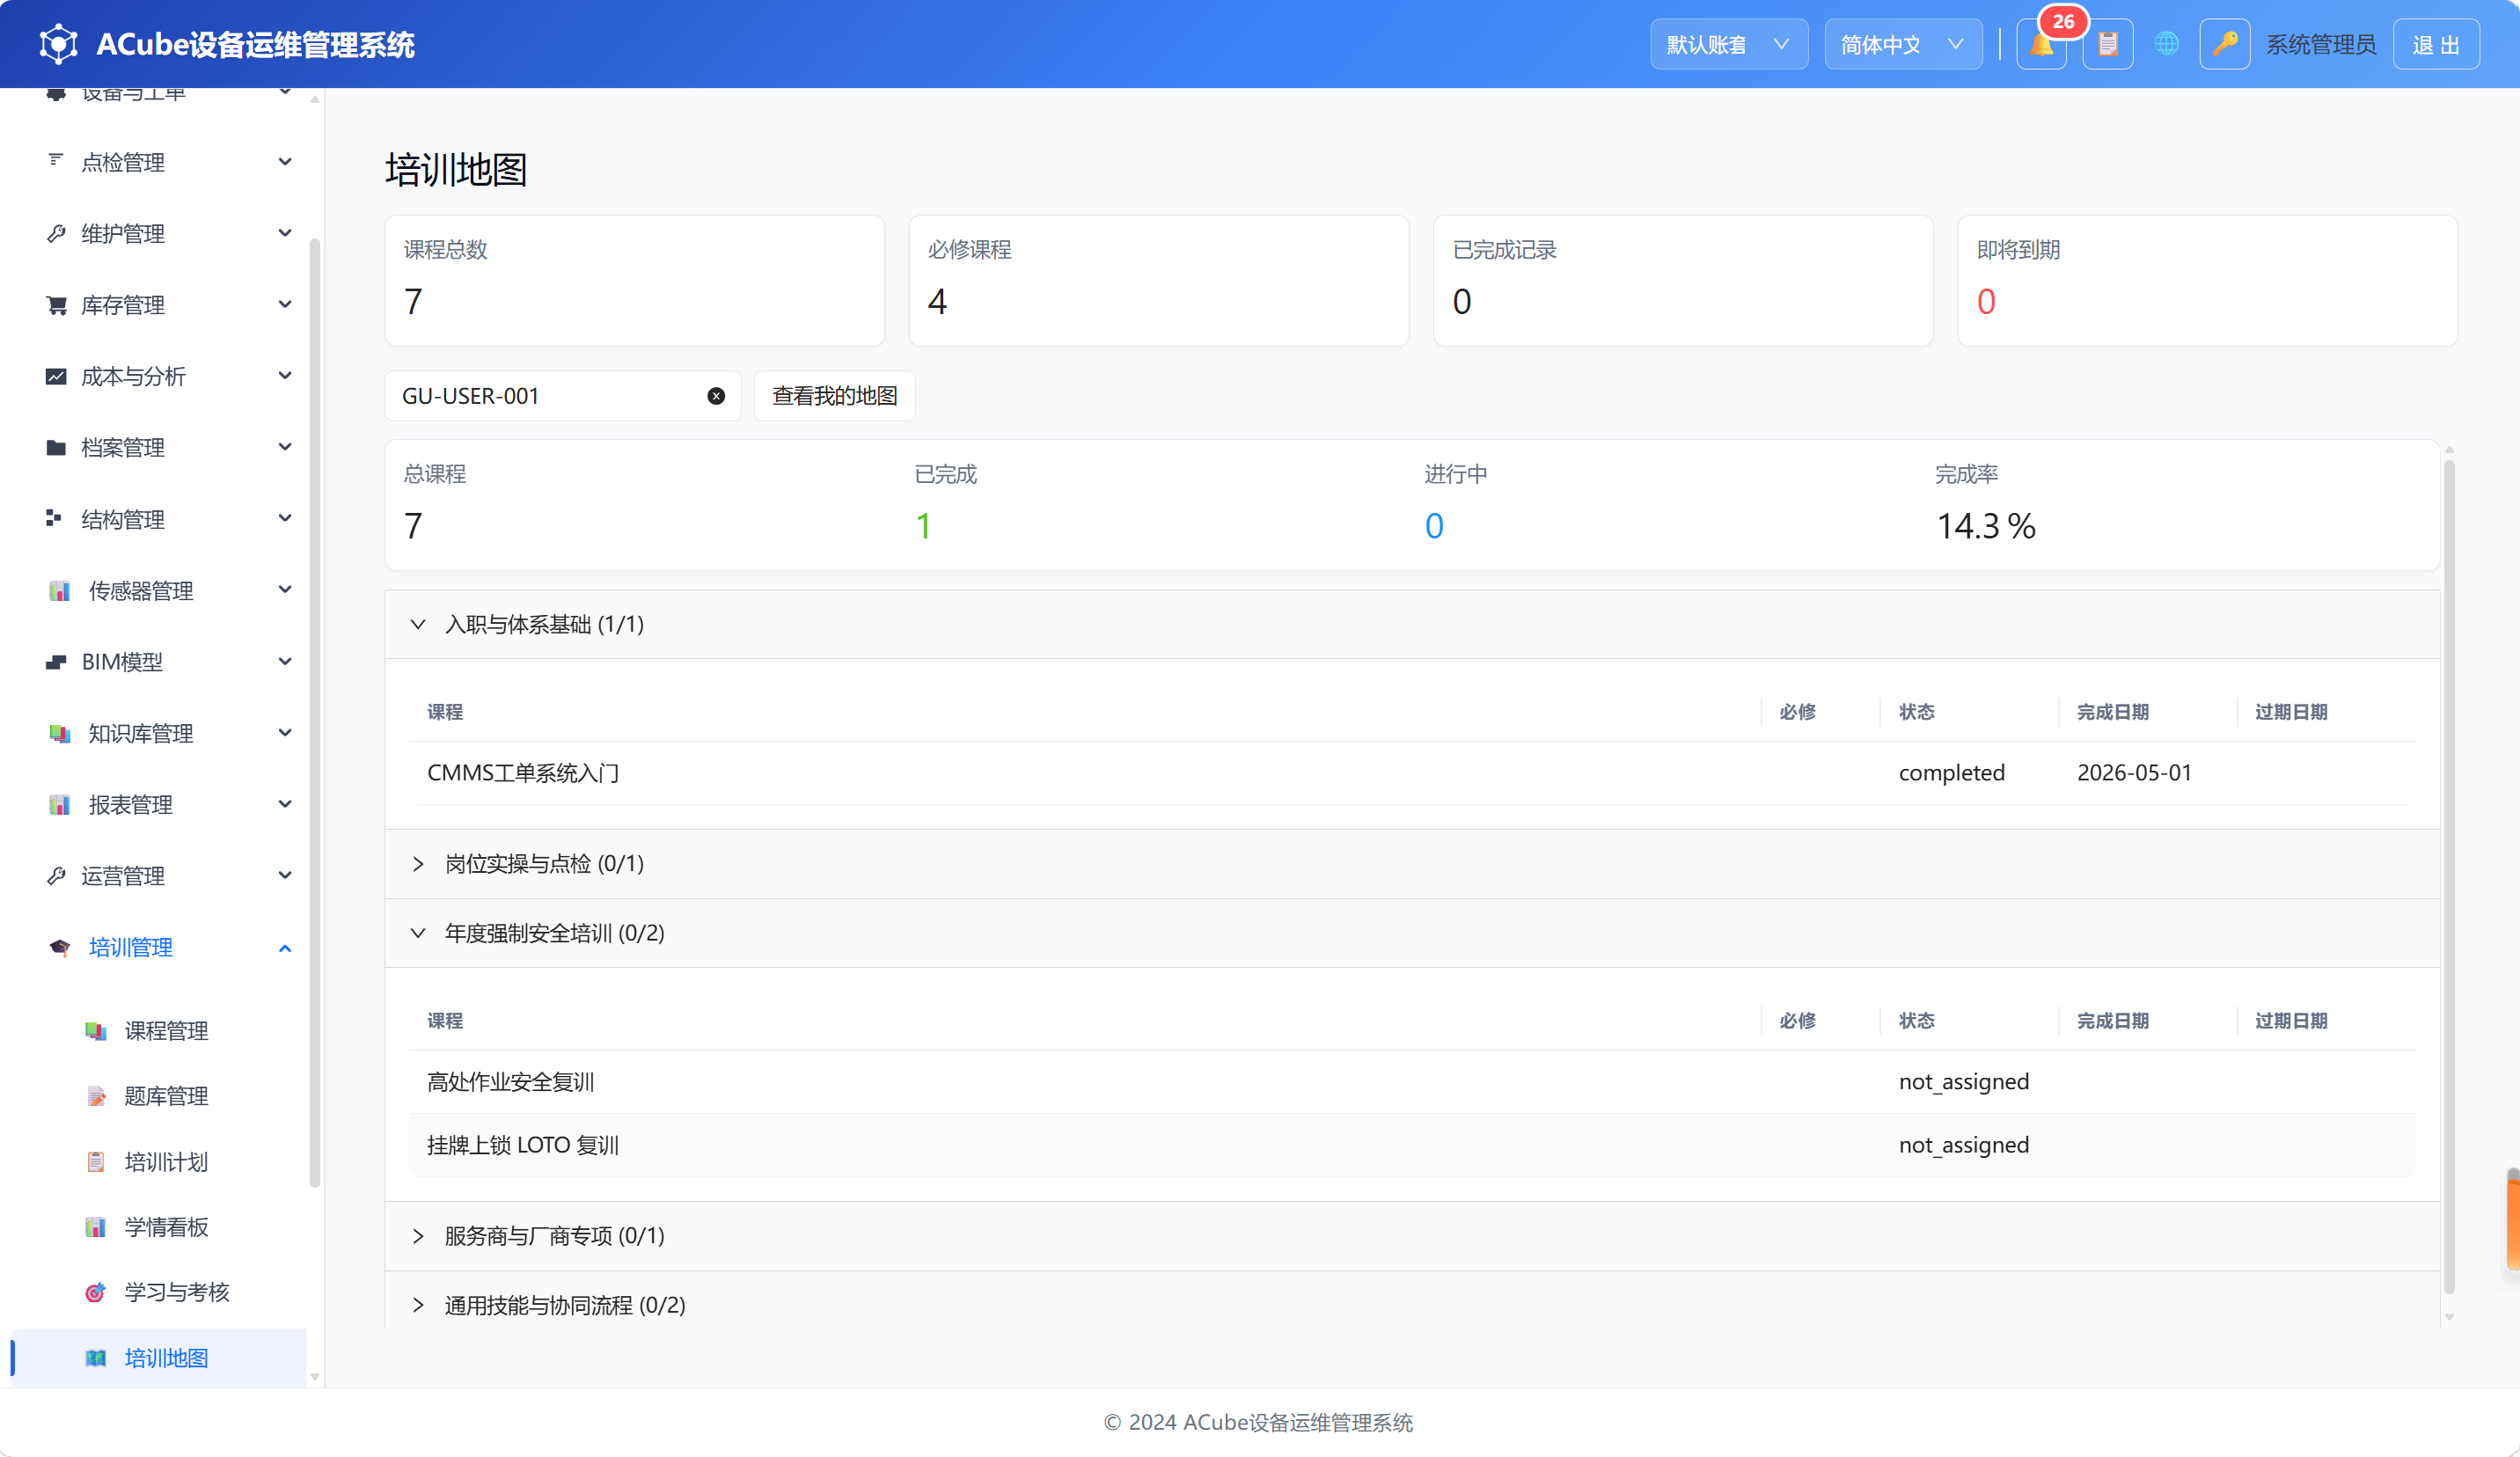Image resolution: width=2520 pixels, height=1457 pixels.
Task: Expand 服务商与厂商专项 (0/1) section
Action: point(1411,1235)
